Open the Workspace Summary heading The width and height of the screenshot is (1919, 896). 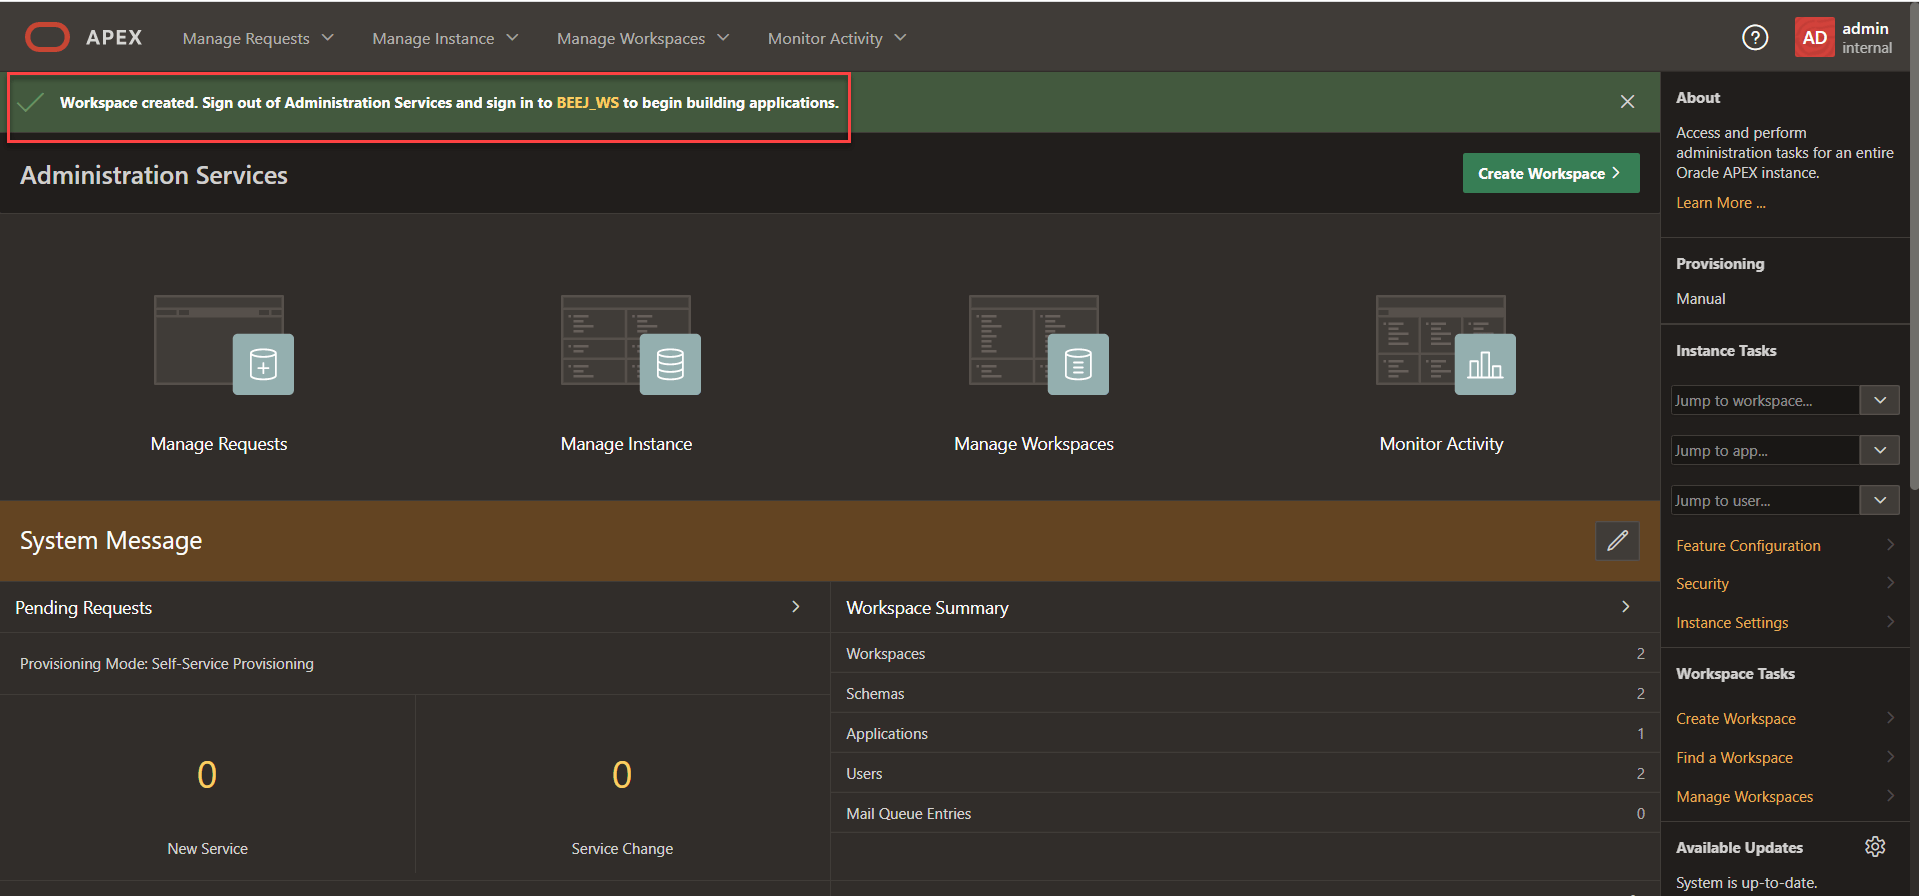[x=927, y=608]
